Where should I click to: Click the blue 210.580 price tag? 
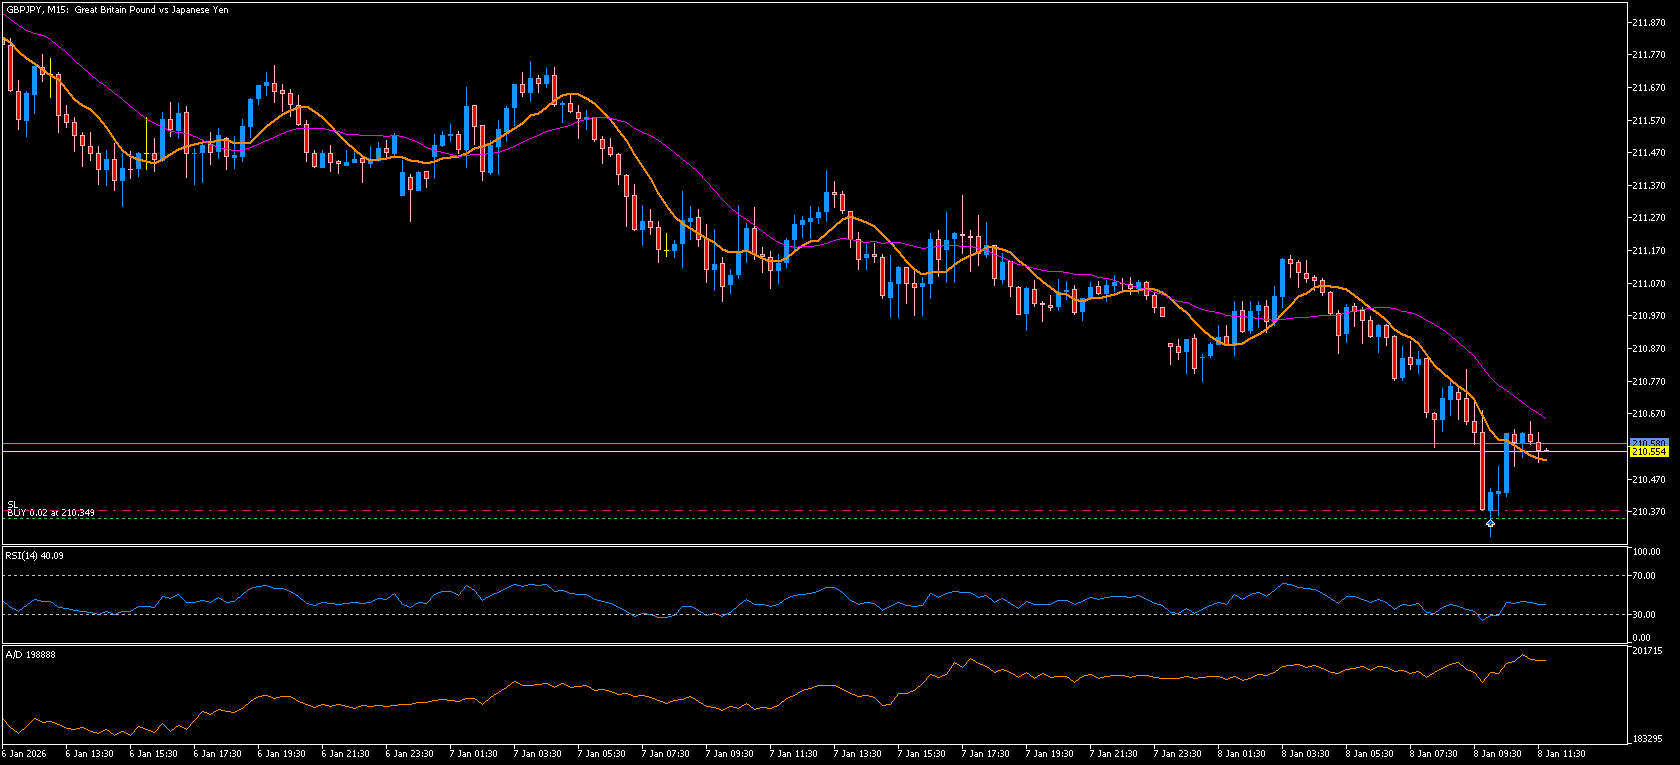pos(1648,443)
